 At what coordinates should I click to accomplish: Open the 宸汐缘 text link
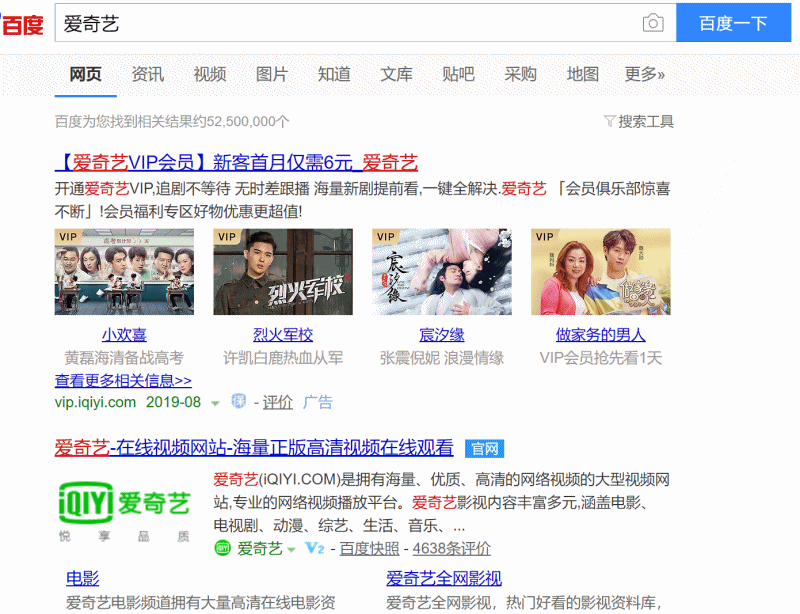click(442, 335)
